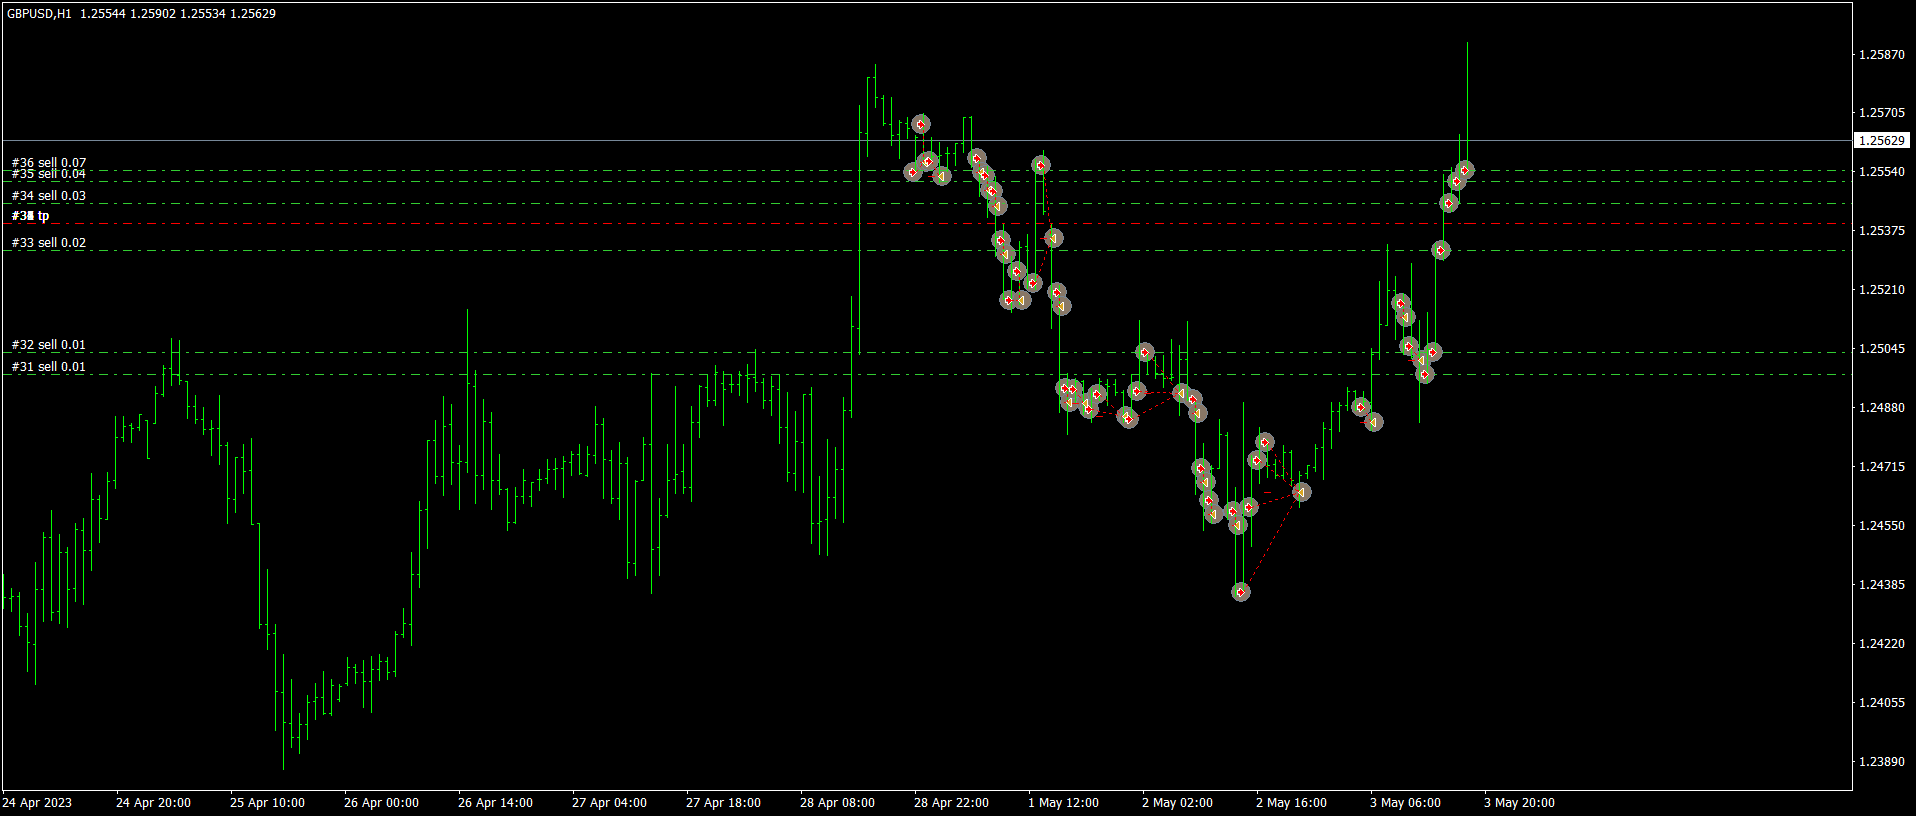Click the 1.24385 price axis label

[1882, 585]
